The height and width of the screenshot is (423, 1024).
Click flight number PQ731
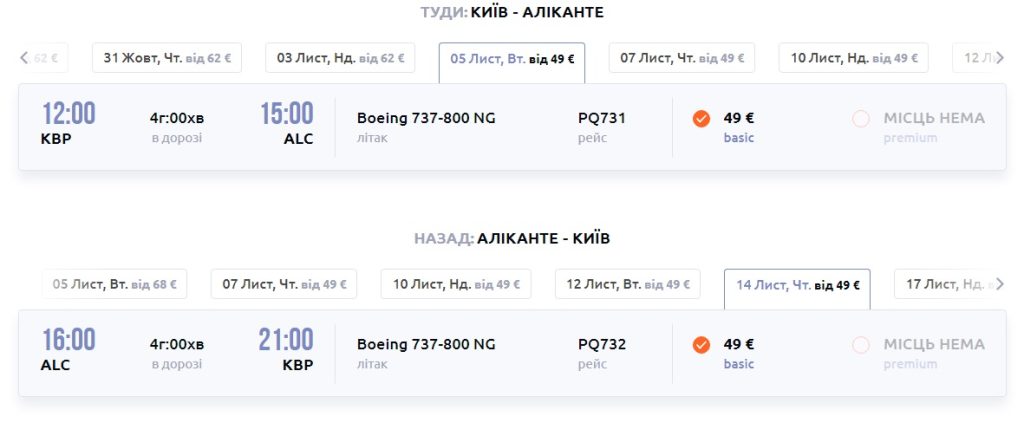coord(602,118)
